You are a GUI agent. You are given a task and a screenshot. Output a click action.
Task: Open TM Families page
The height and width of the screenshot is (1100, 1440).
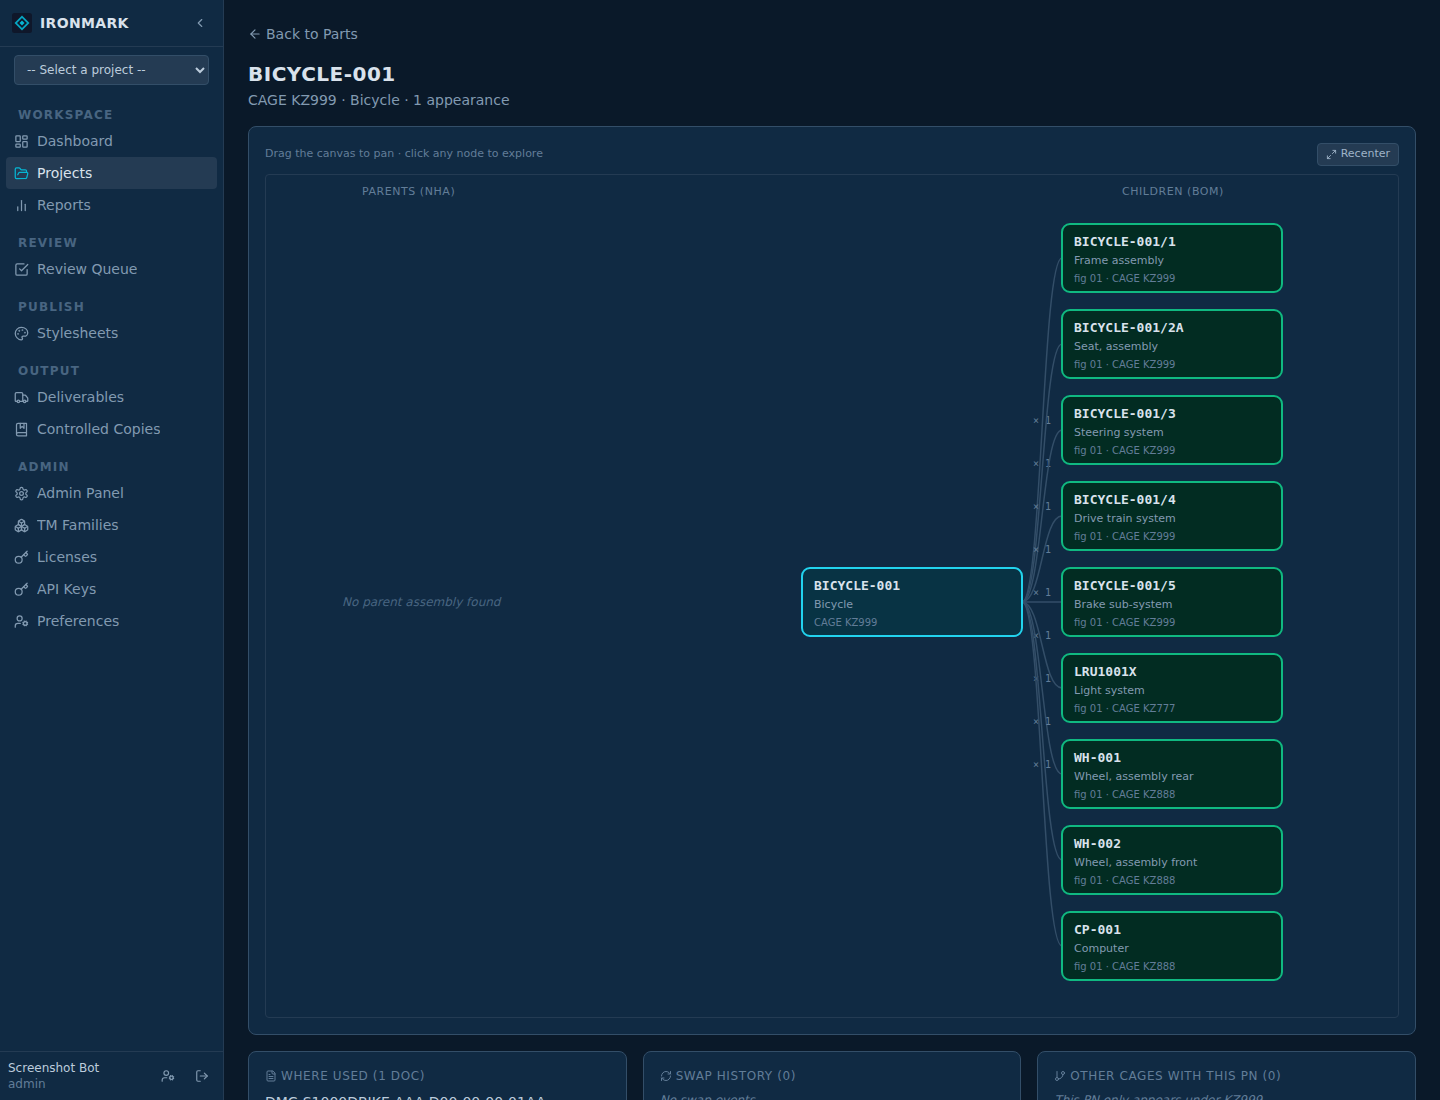[x=111, y=525]
